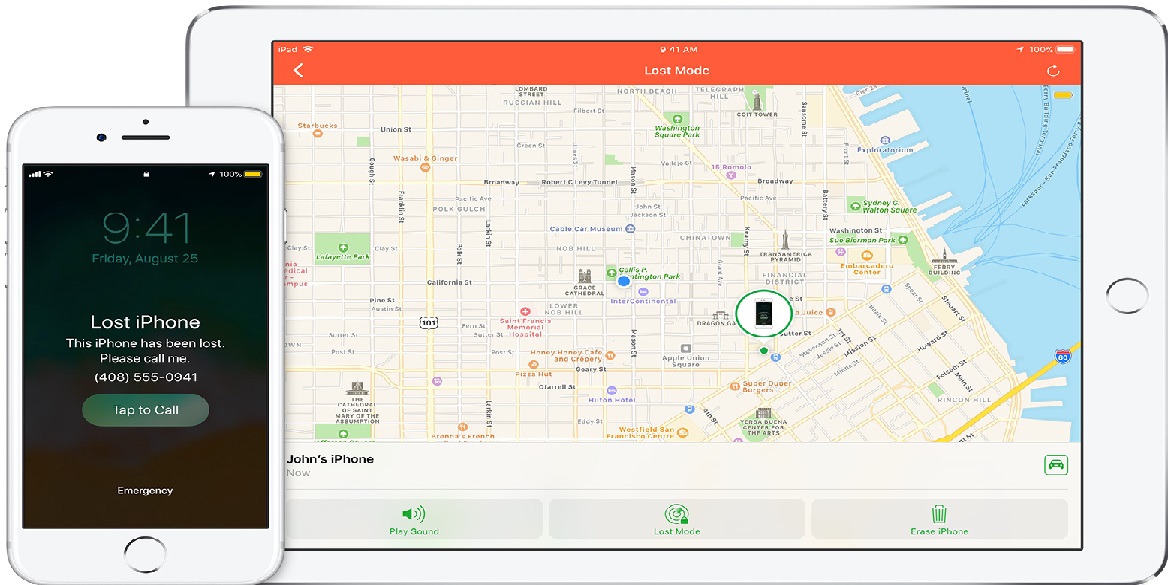1168x585 pixels.
Task: Tap Yerba Buena Center for the Arts icon
Action: click(762, 414)
